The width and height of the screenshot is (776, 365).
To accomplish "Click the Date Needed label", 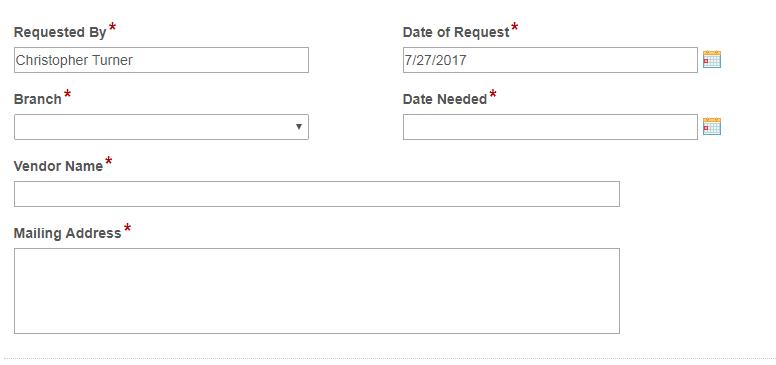I will pos(445,99).
